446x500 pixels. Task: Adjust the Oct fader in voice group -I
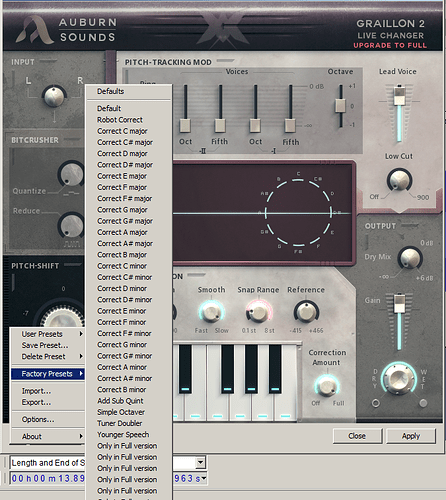255,125
